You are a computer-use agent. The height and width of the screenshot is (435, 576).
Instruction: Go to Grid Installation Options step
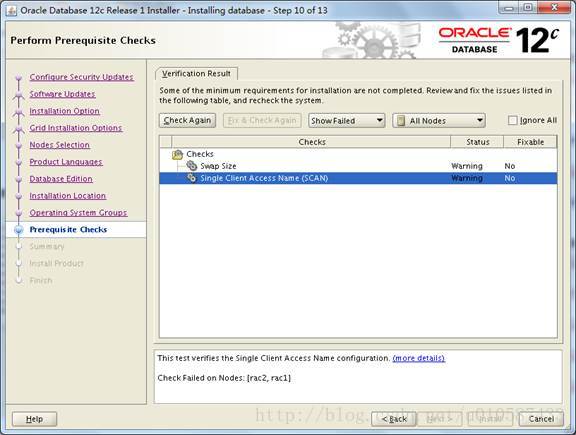[76, 128]
